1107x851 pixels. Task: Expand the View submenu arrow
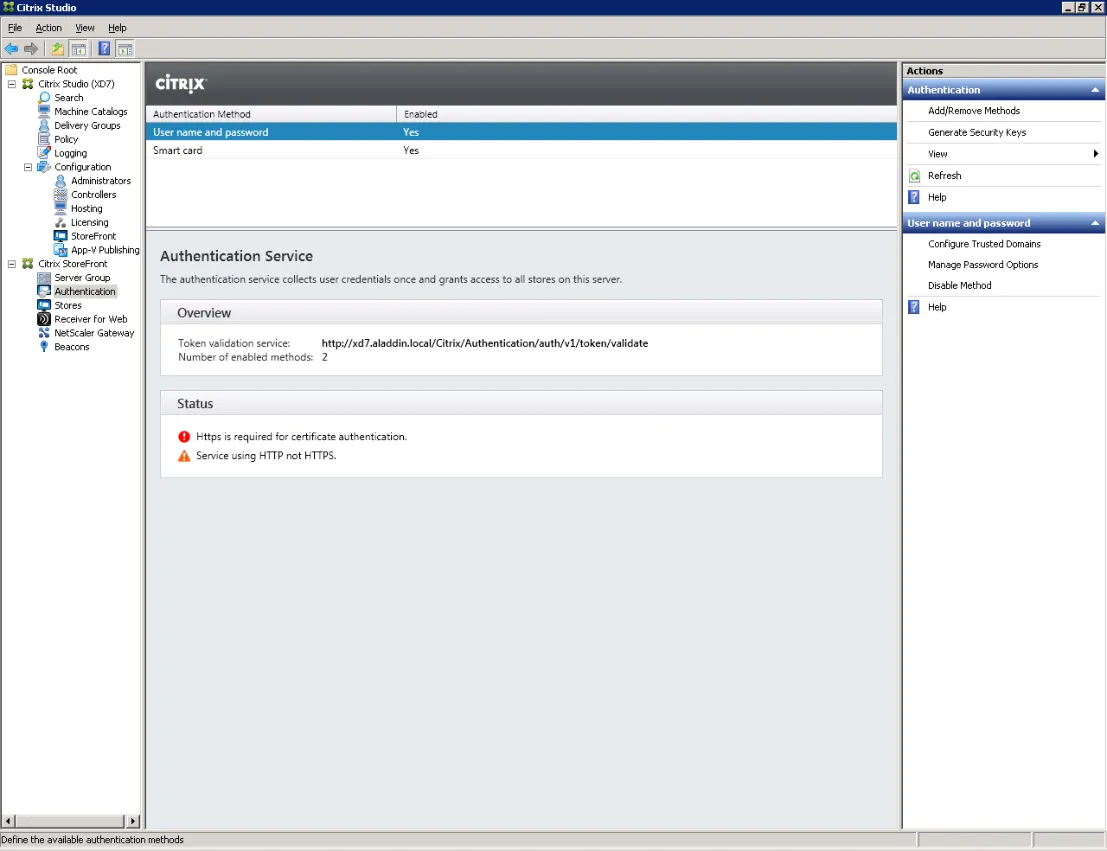(x=1095, y=153)
